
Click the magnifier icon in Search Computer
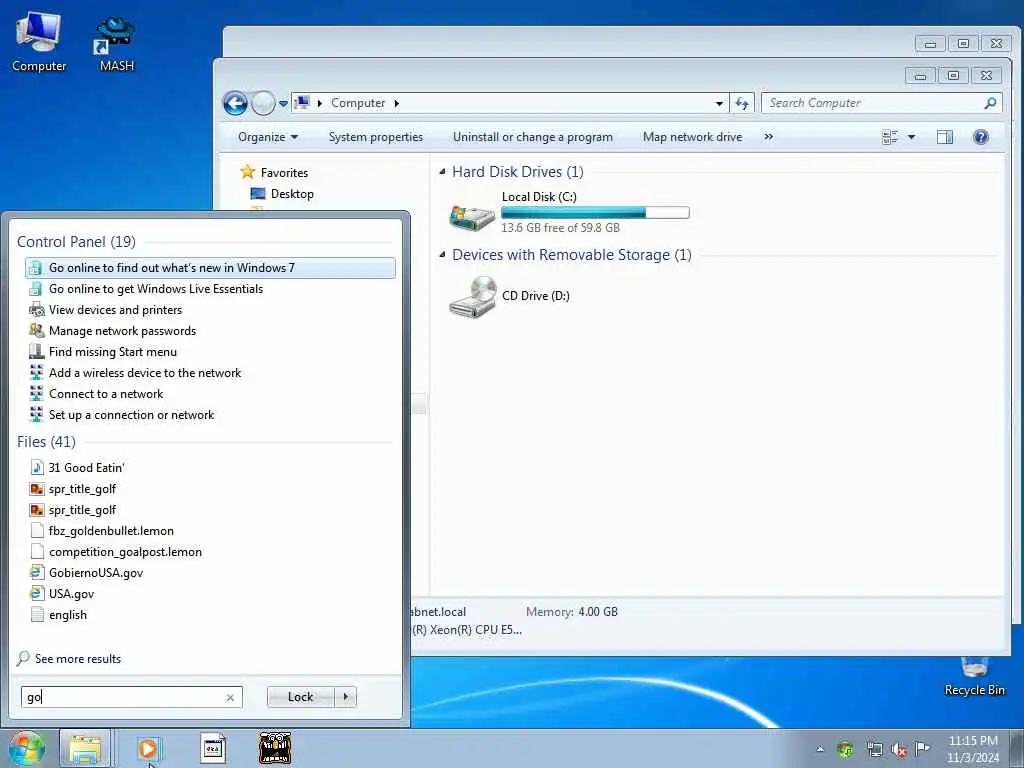pyautogui.click(x=991, y=103)
